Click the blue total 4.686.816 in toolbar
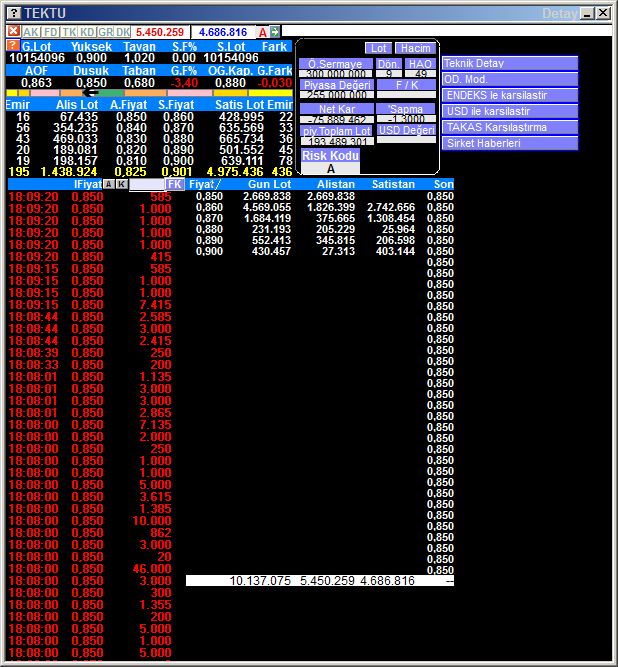This screenshot has width=618, height=667. [x=223, y=32]
